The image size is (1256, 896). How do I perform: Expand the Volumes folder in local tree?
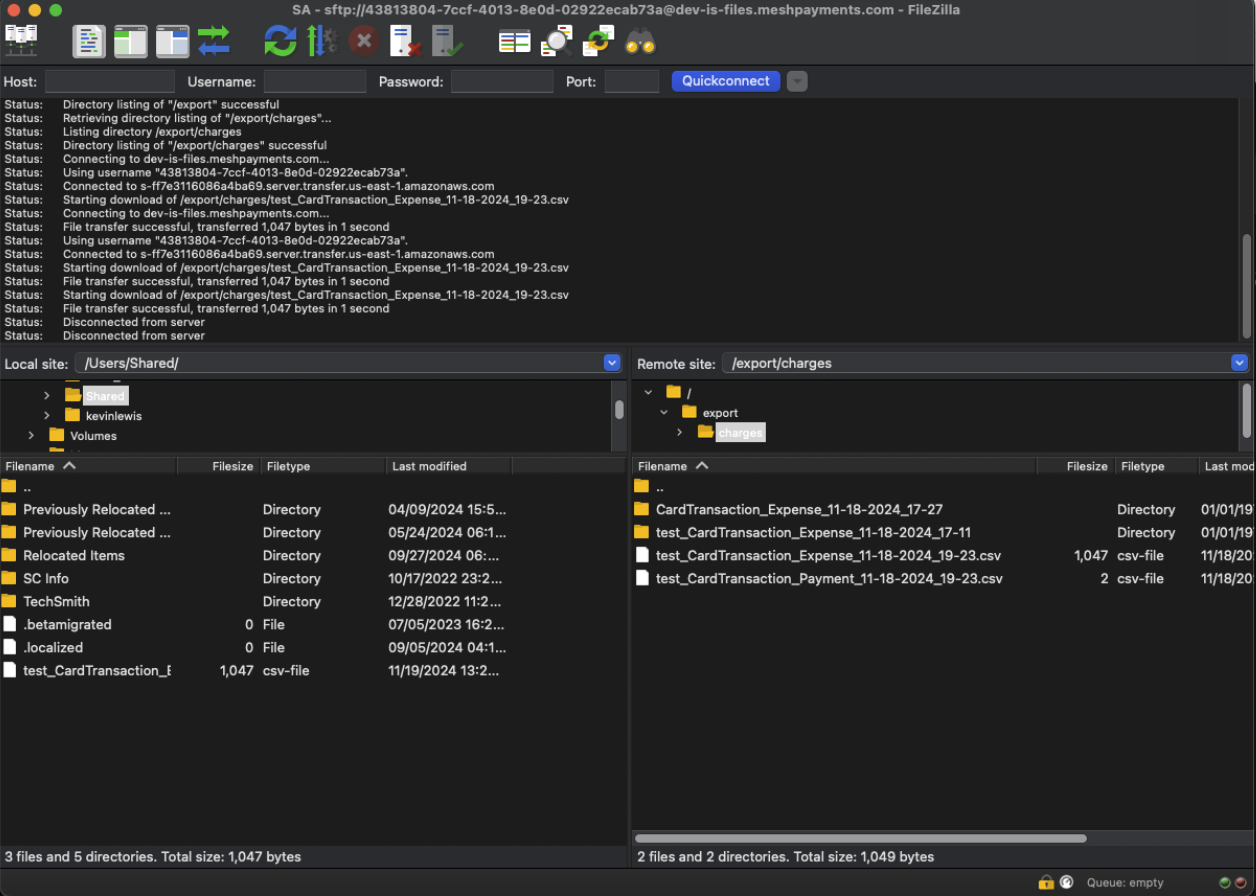[x=31, y=435]
